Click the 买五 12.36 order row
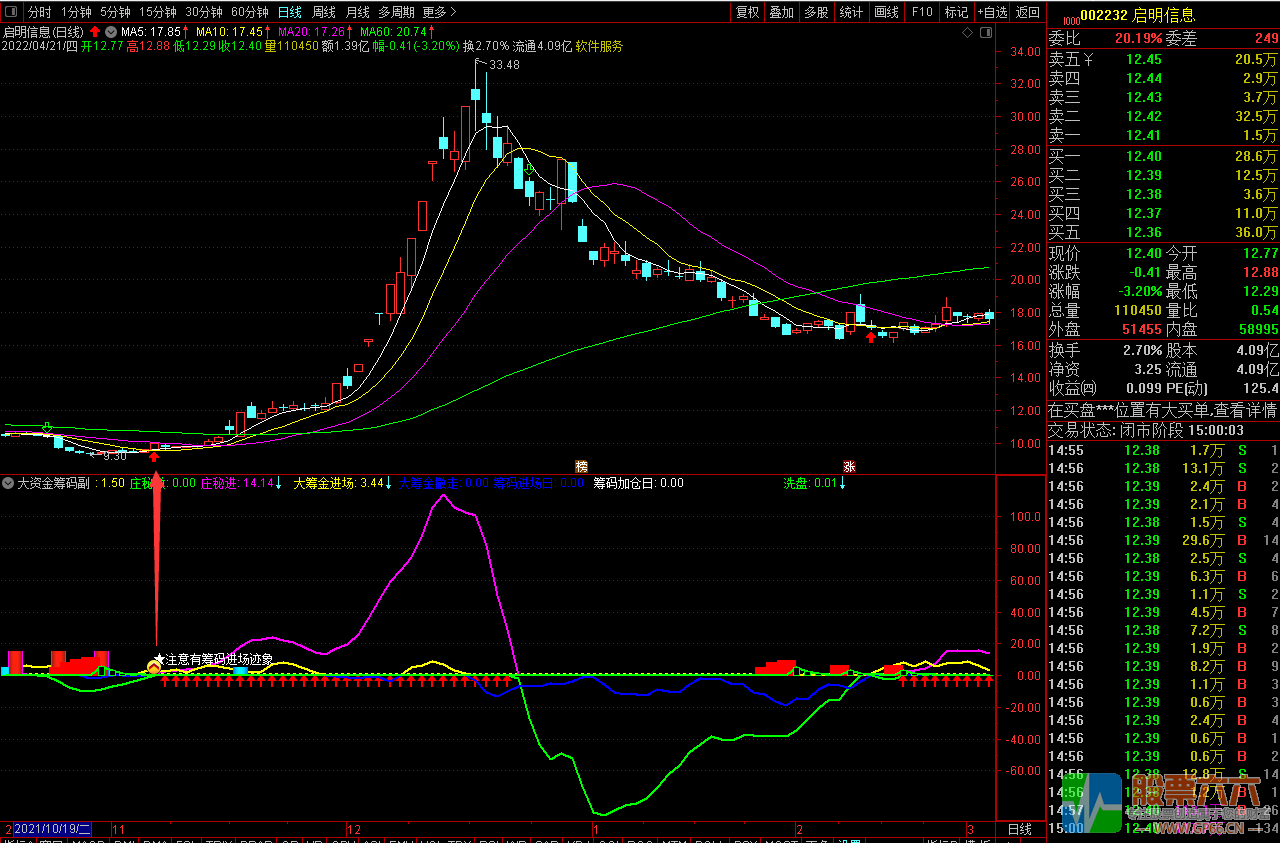The height and width of the screenshot is (843, 1280). [x=1163, y=232]
